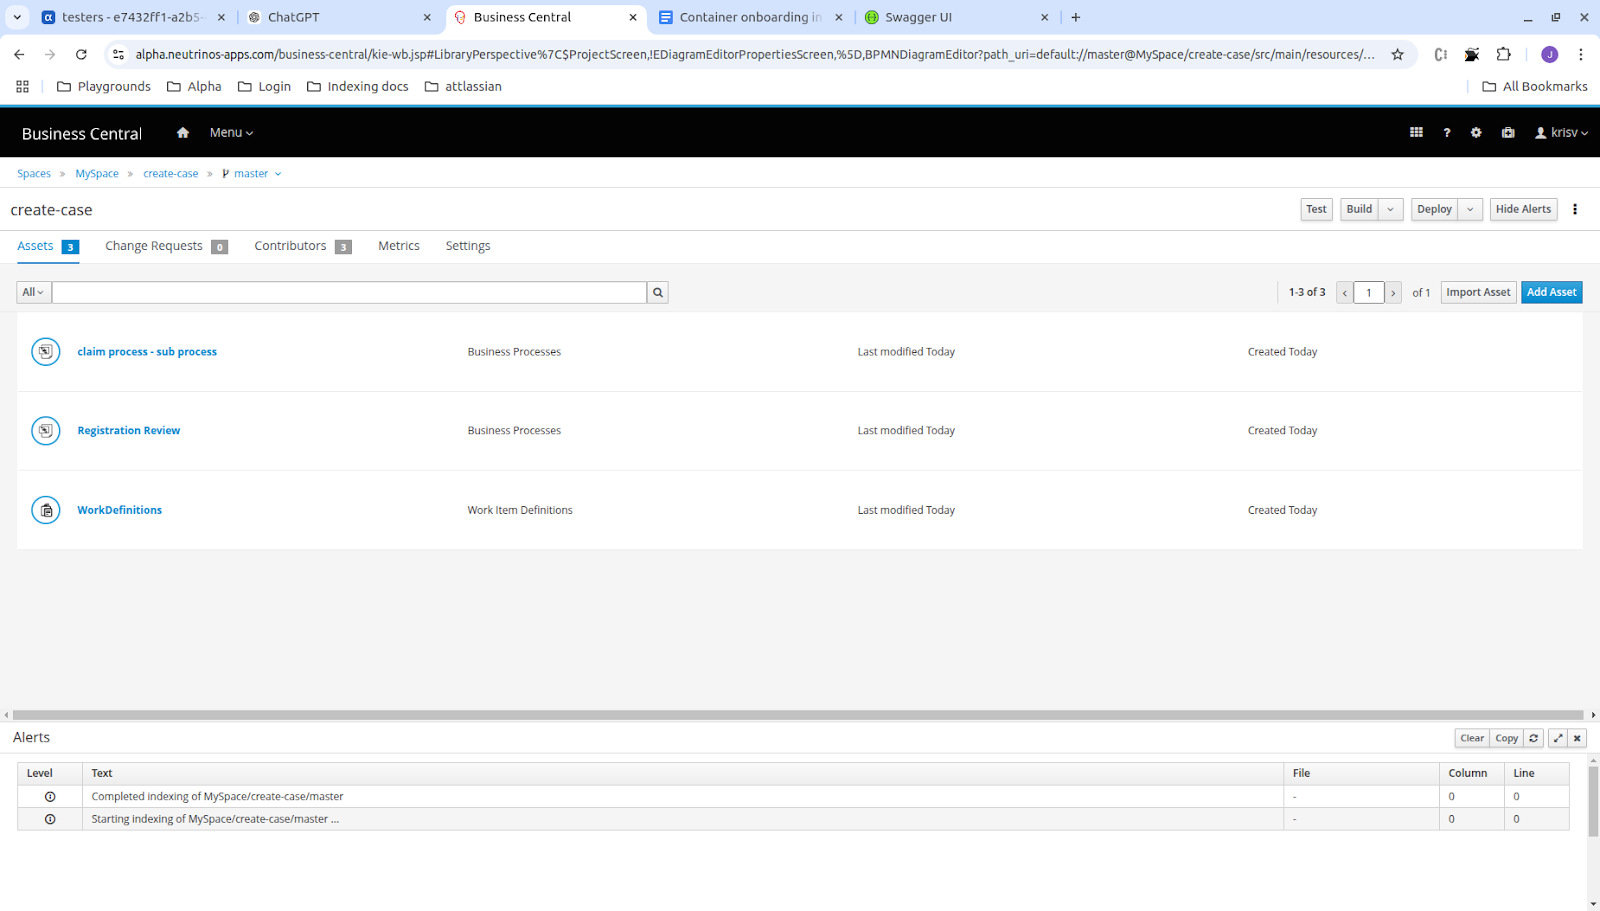Click the Deploy button
The width and height of the screenshot is (1600, 911).
click(x=1434, y=209)
